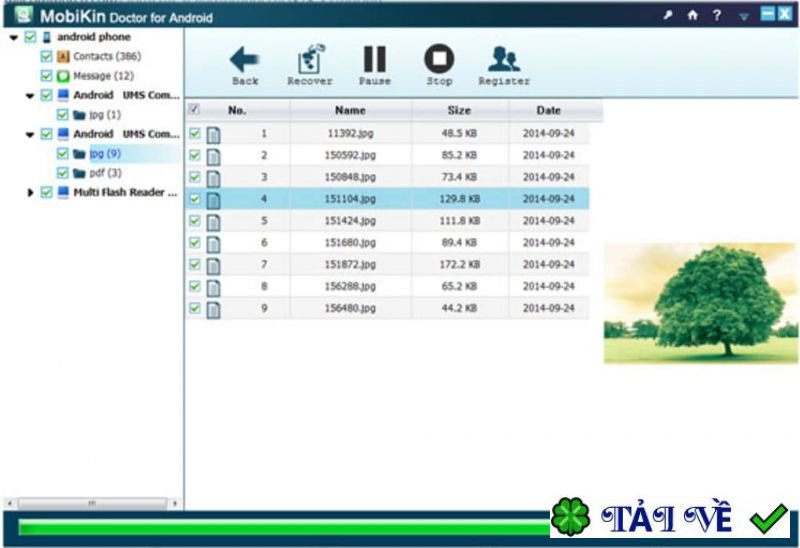800x548 pixels.
Task: Go home via the house icon
Action: pyautogui.click(x=692, y=15)
